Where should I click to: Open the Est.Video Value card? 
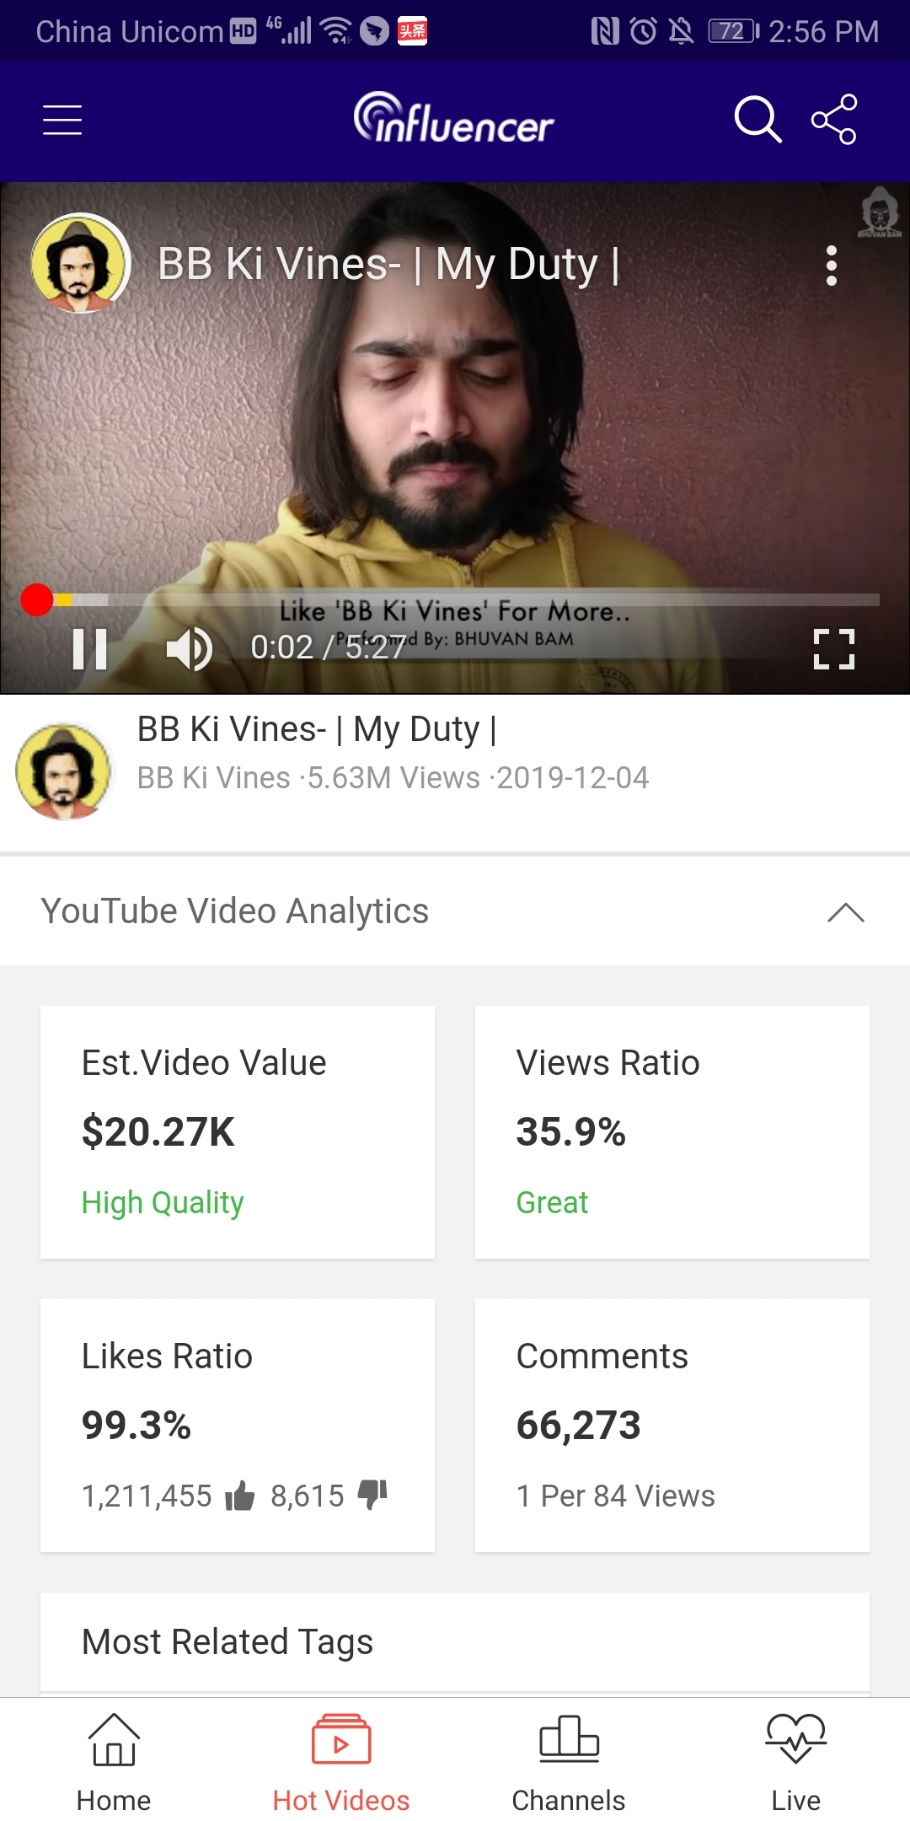237,1132
